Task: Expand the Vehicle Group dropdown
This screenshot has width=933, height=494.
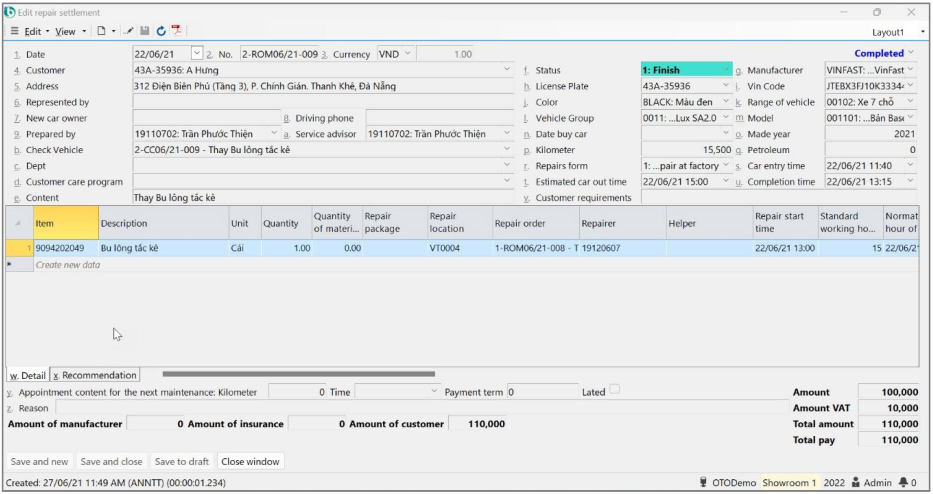Action: click(726, 118)
